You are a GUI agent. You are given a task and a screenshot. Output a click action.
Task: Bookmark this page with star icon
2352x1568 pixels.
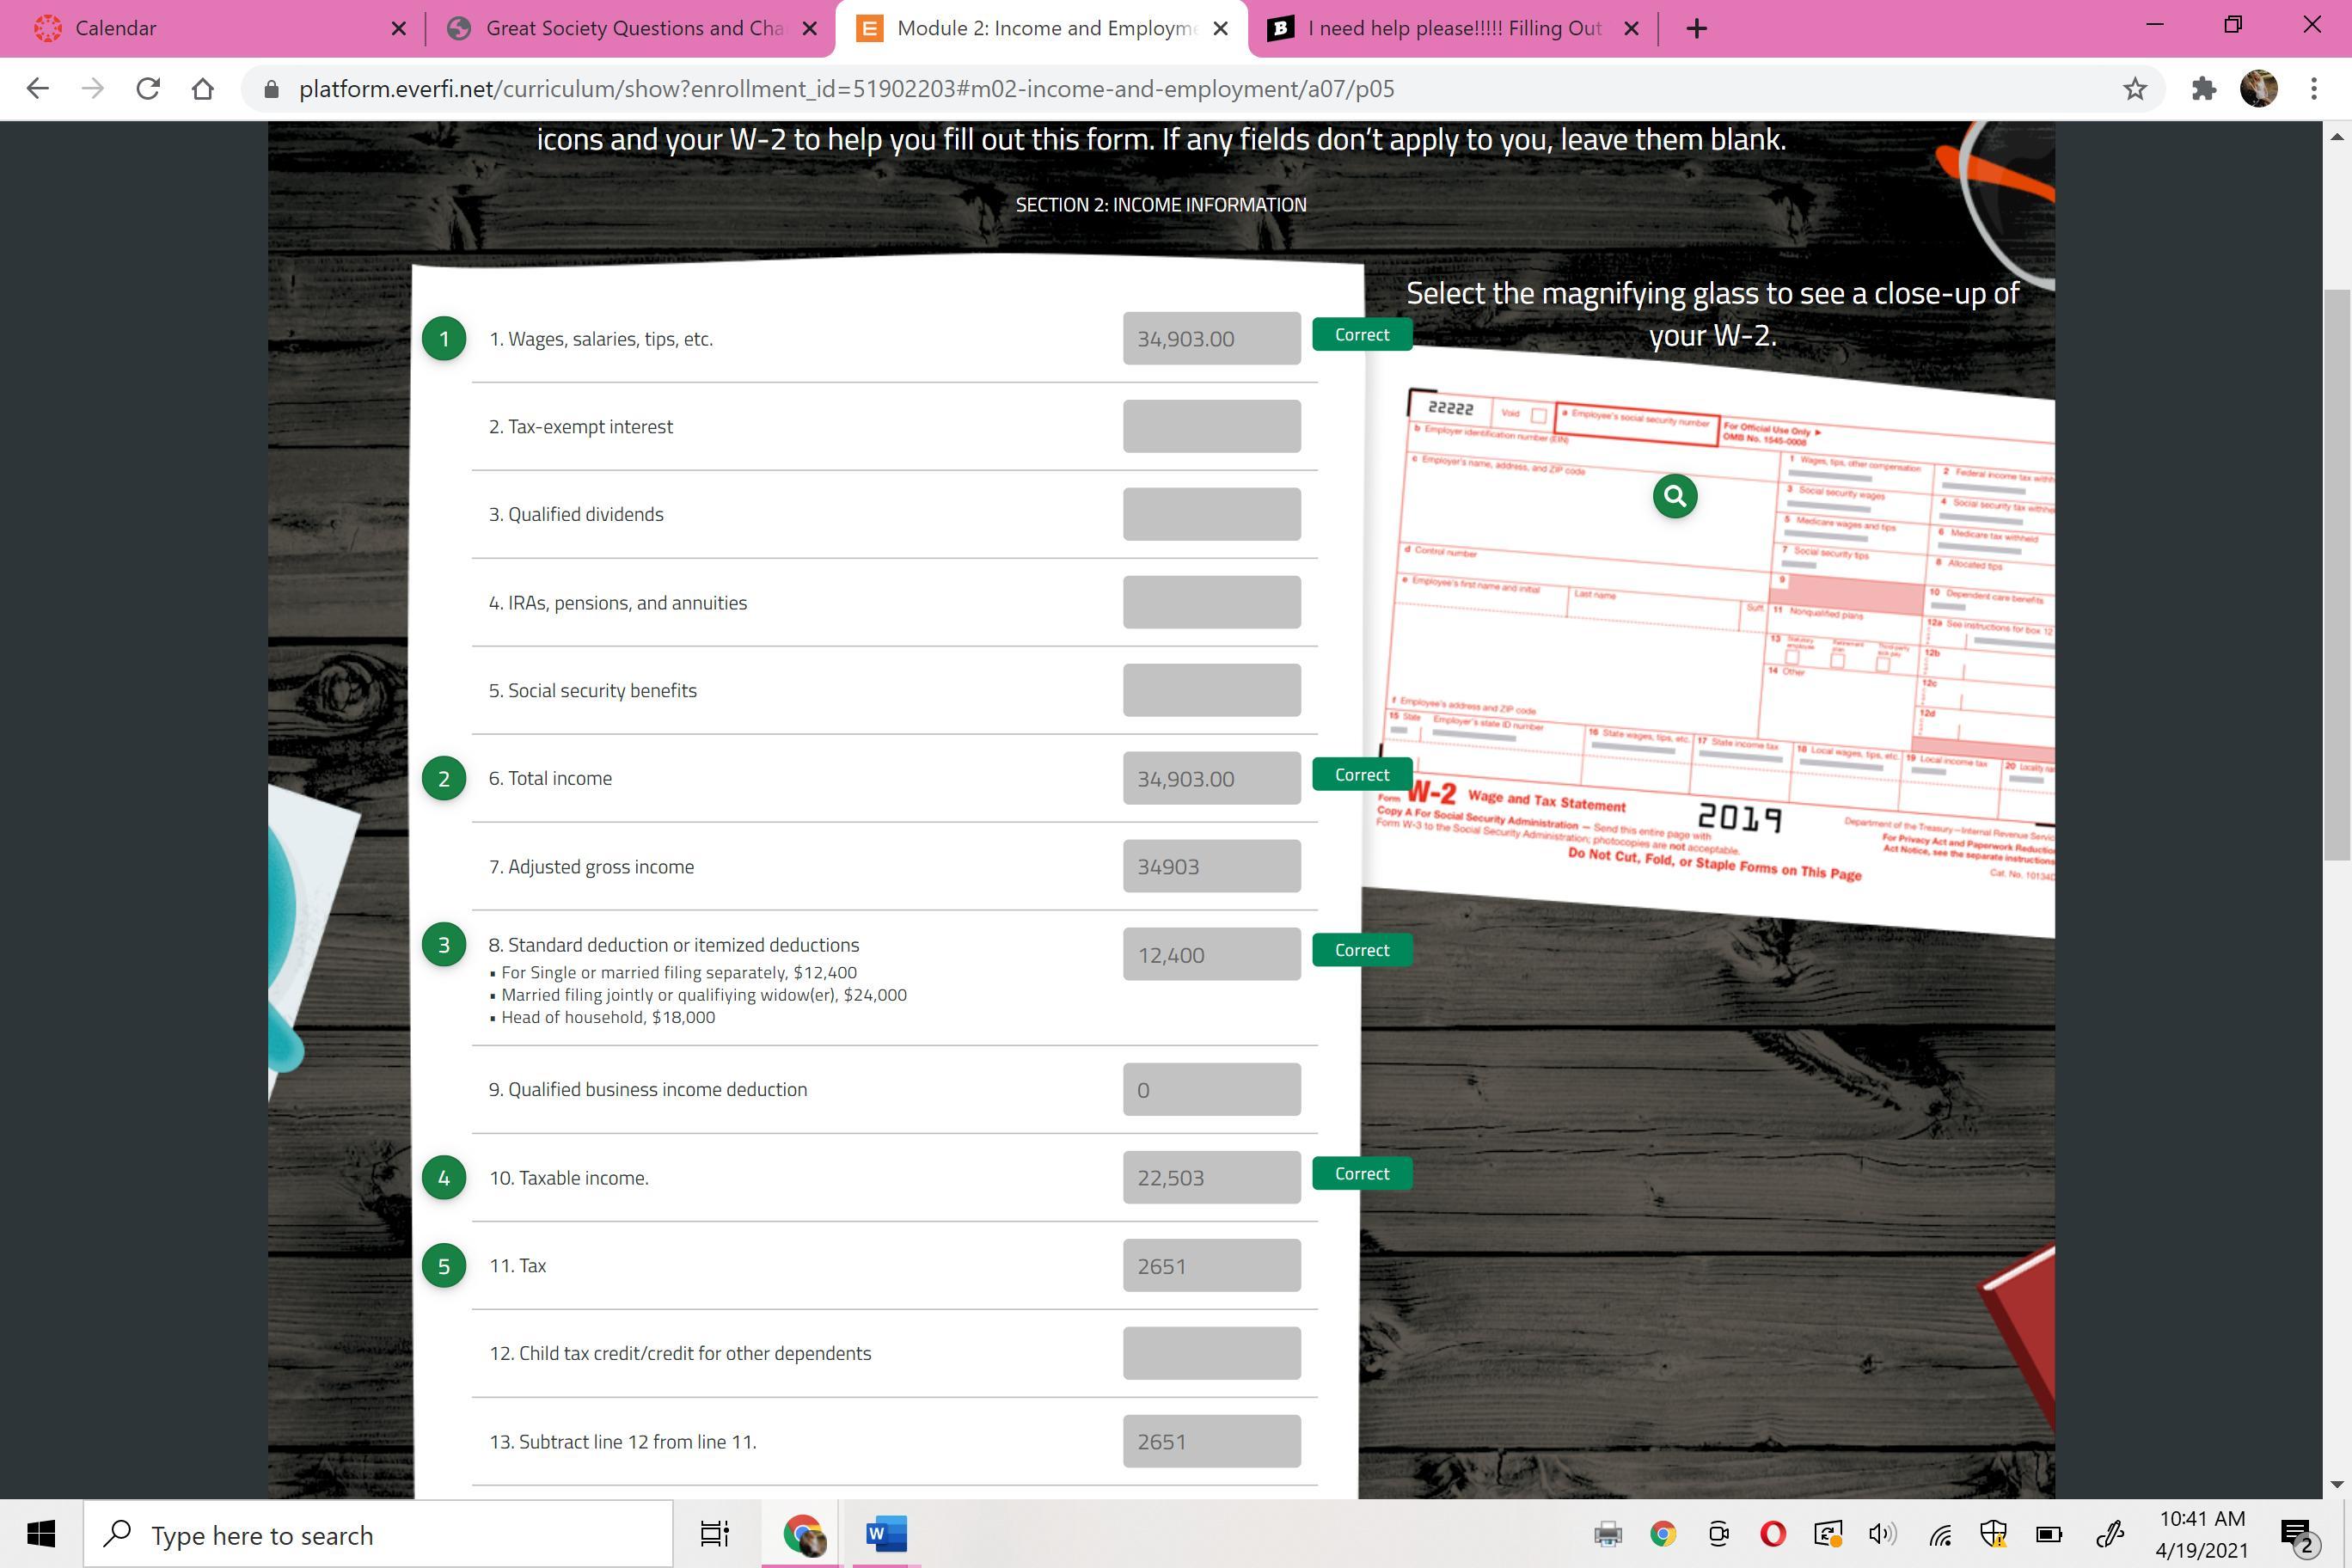(x=2134, y=89)
